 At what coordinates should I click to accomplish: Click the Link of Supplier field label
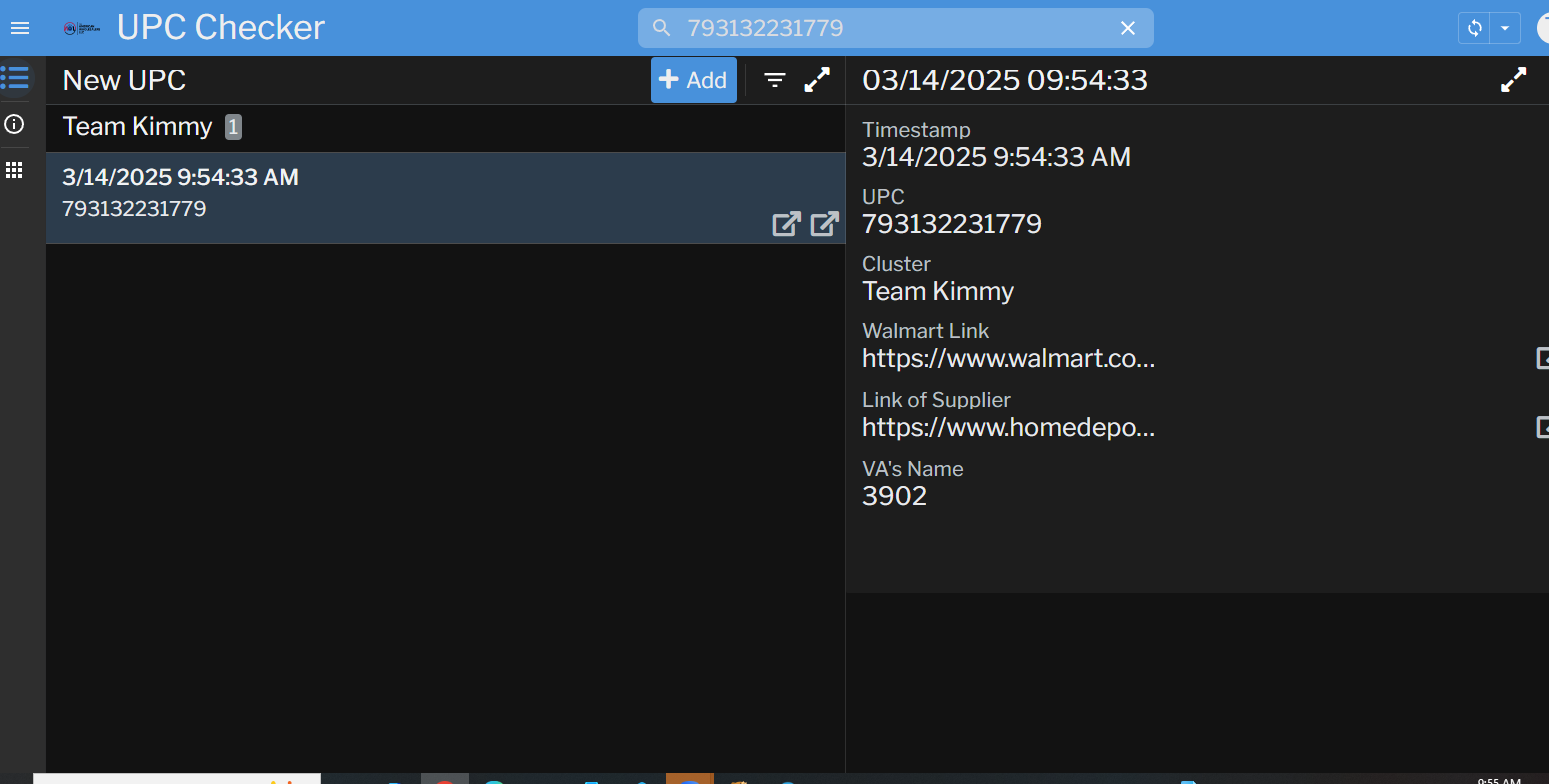pyautogui.click(x=937, y=400)
